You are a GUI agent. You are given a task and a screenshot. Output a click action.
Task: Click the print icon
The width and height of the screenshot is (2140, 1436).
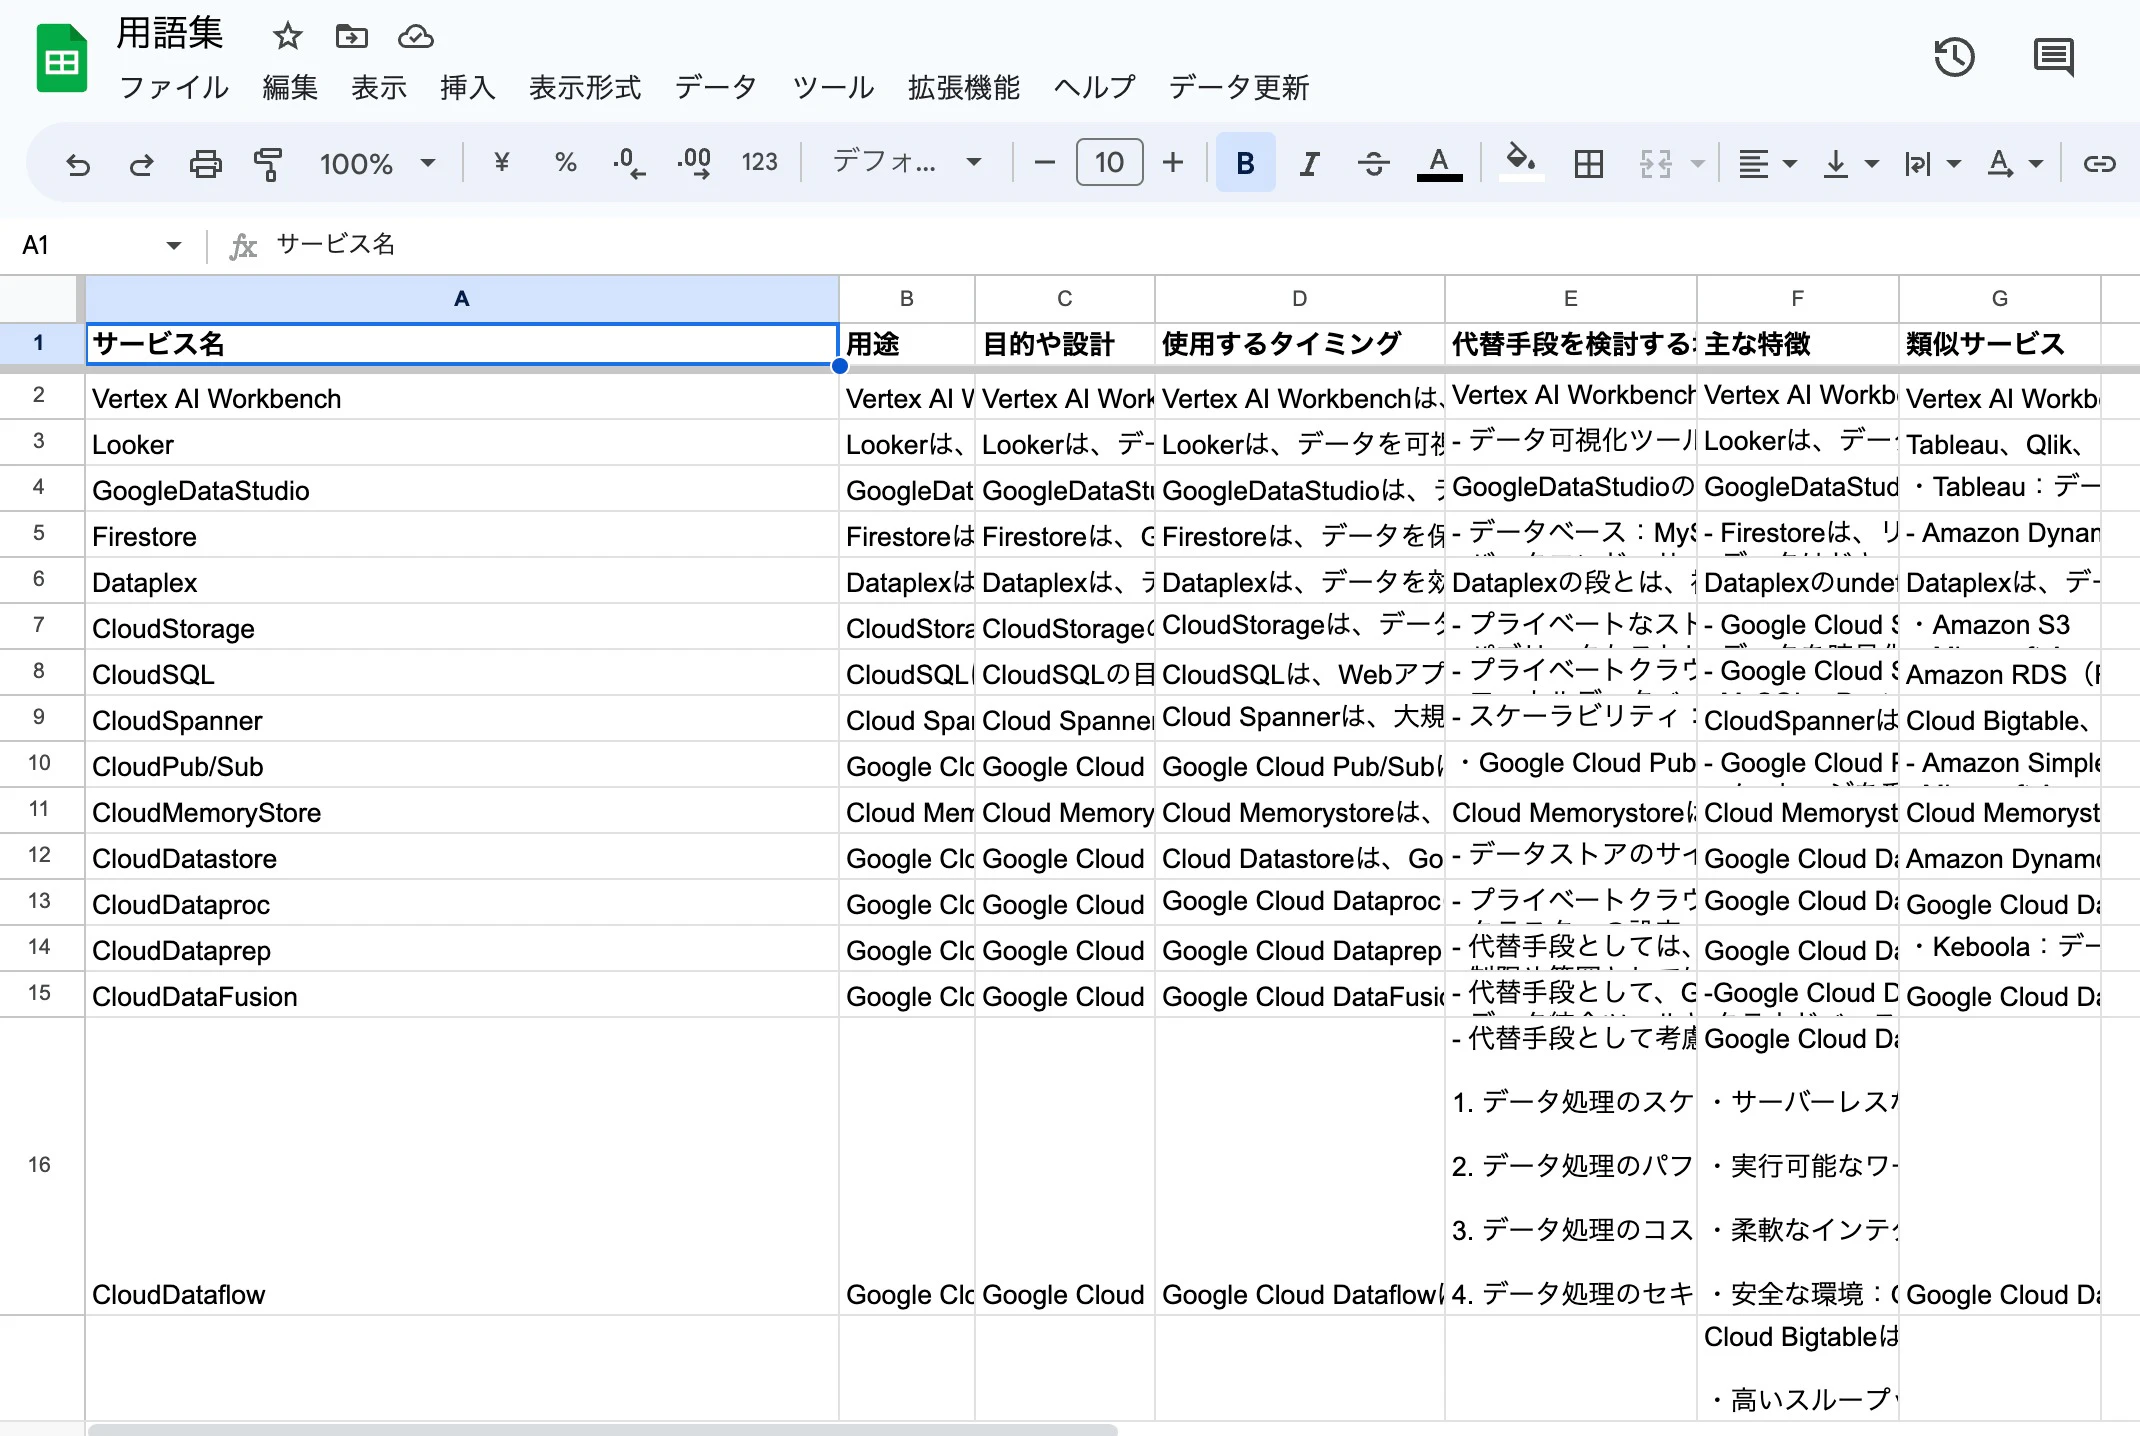click(x=205, y=163)
